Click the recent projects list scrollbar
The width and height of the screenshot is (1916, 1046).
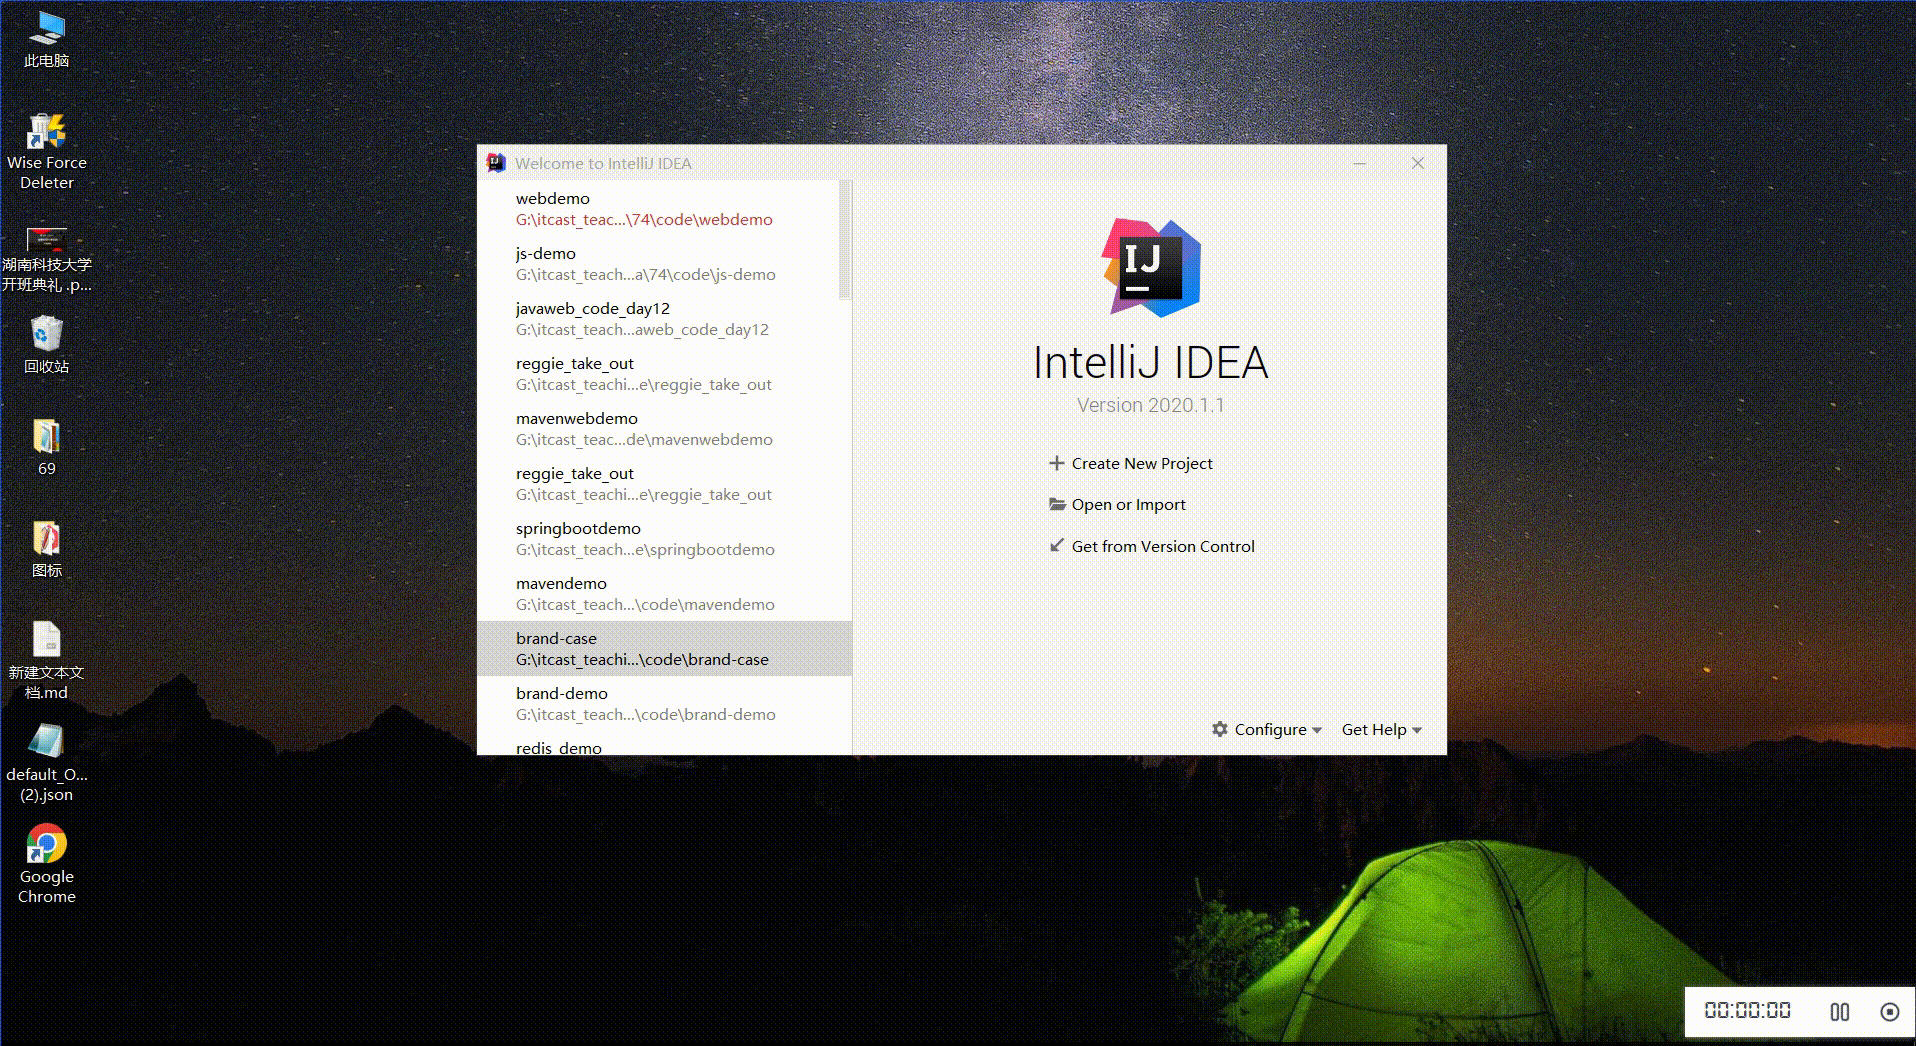pos(845,239)
